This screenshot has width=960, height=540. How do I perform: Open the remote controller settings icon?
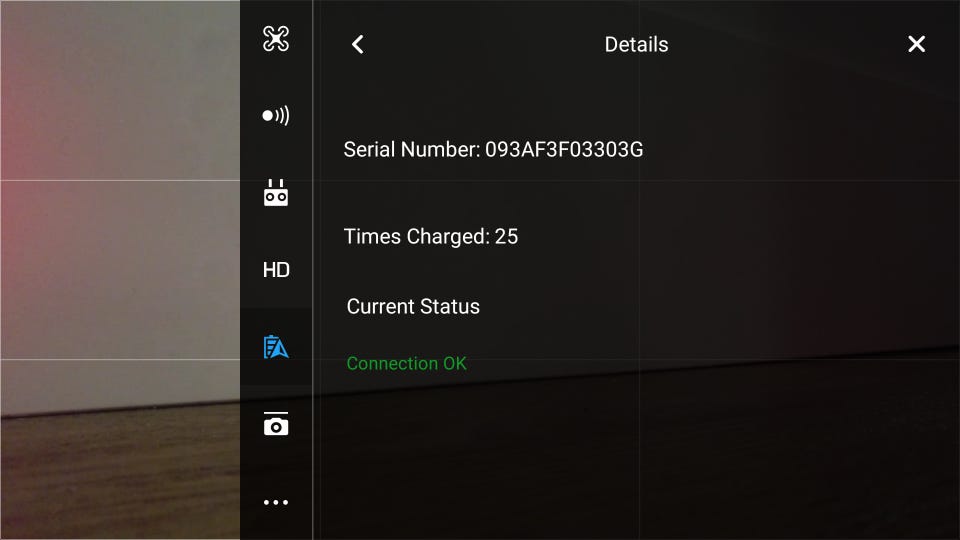pyautogui.click(x=276, y=193)
